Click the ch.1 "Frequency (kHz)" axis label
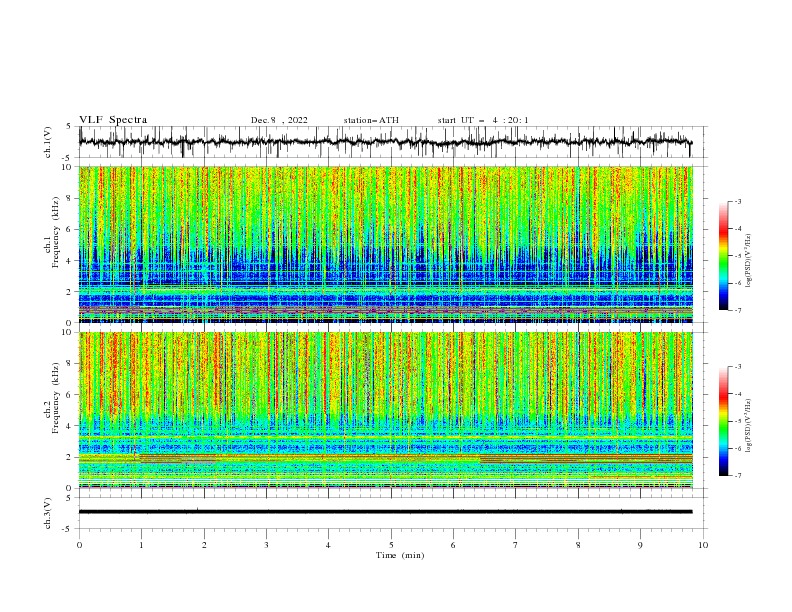Viewport: 792px width, 612px height. [x=55, y=232]
